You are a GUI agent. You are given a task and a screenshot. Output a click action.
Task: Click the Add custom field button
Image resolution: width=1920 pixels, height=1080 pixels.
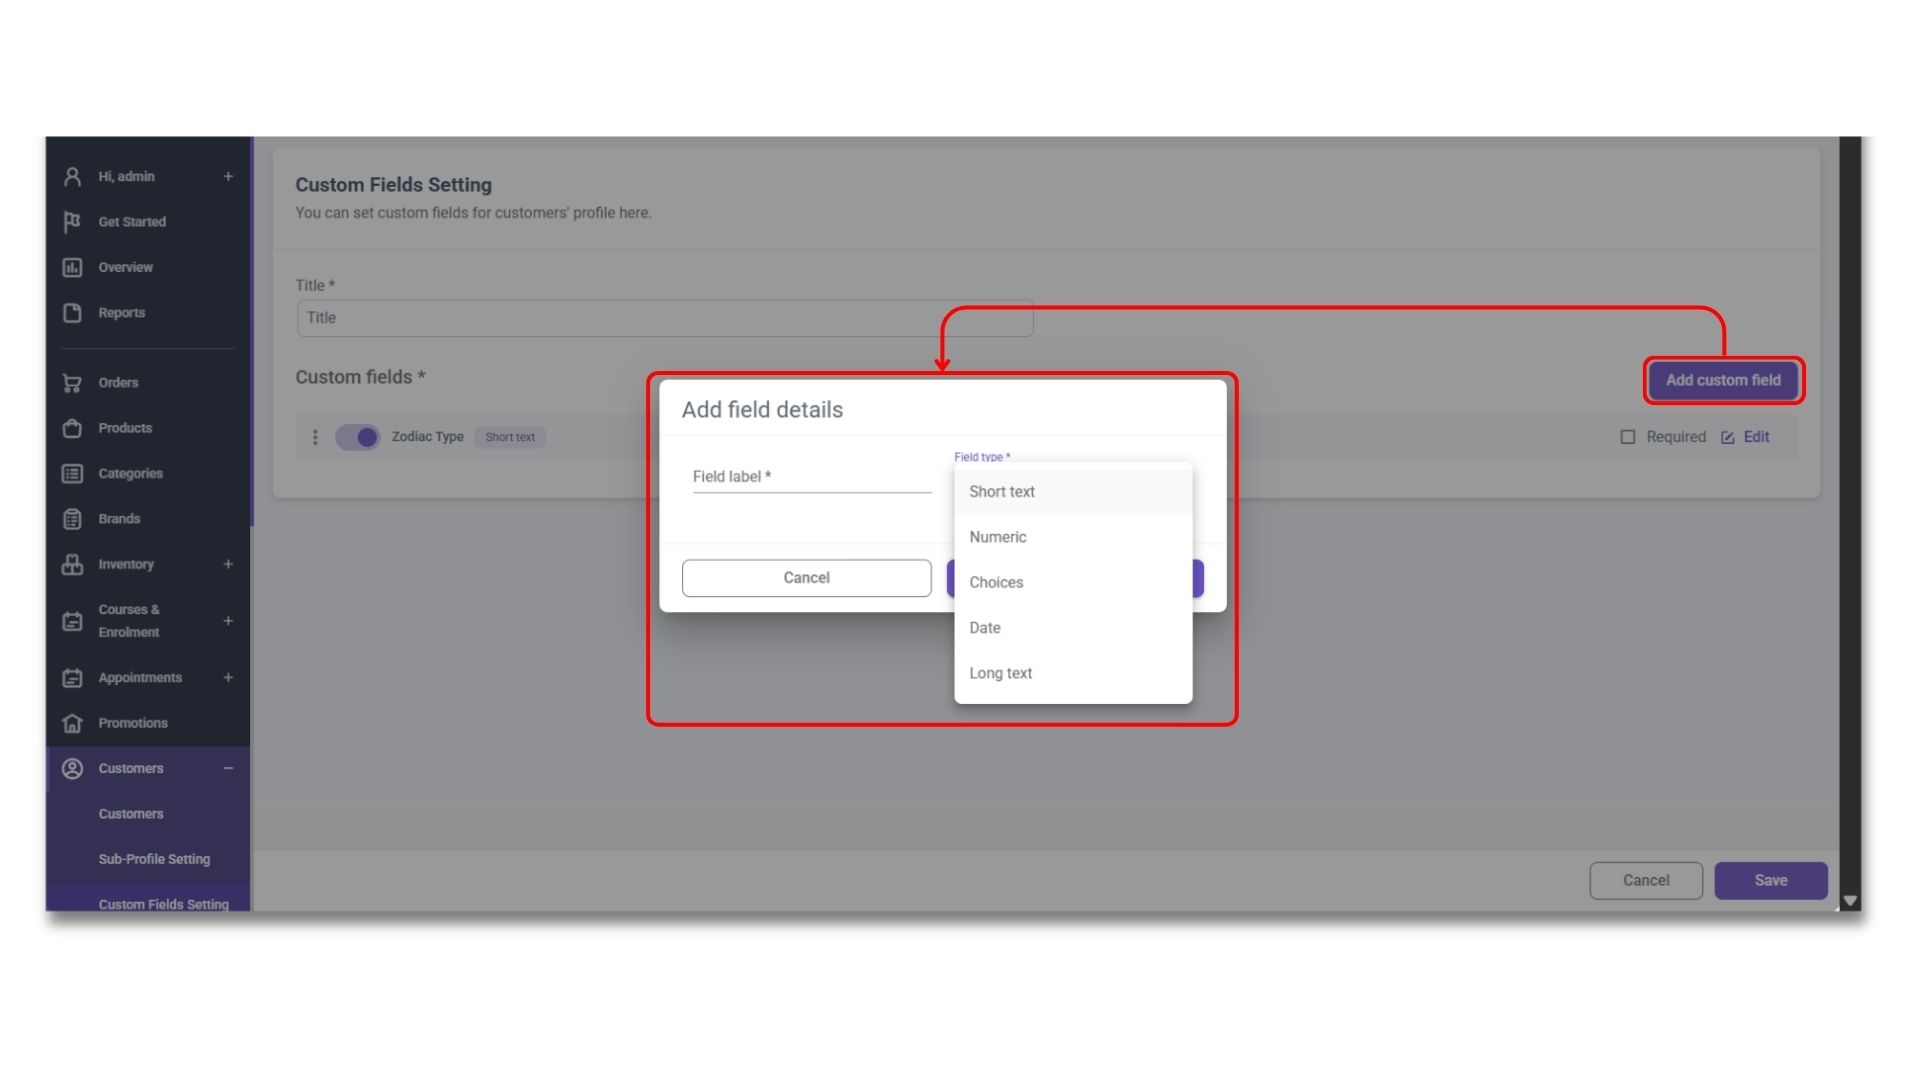(1723, 380)
